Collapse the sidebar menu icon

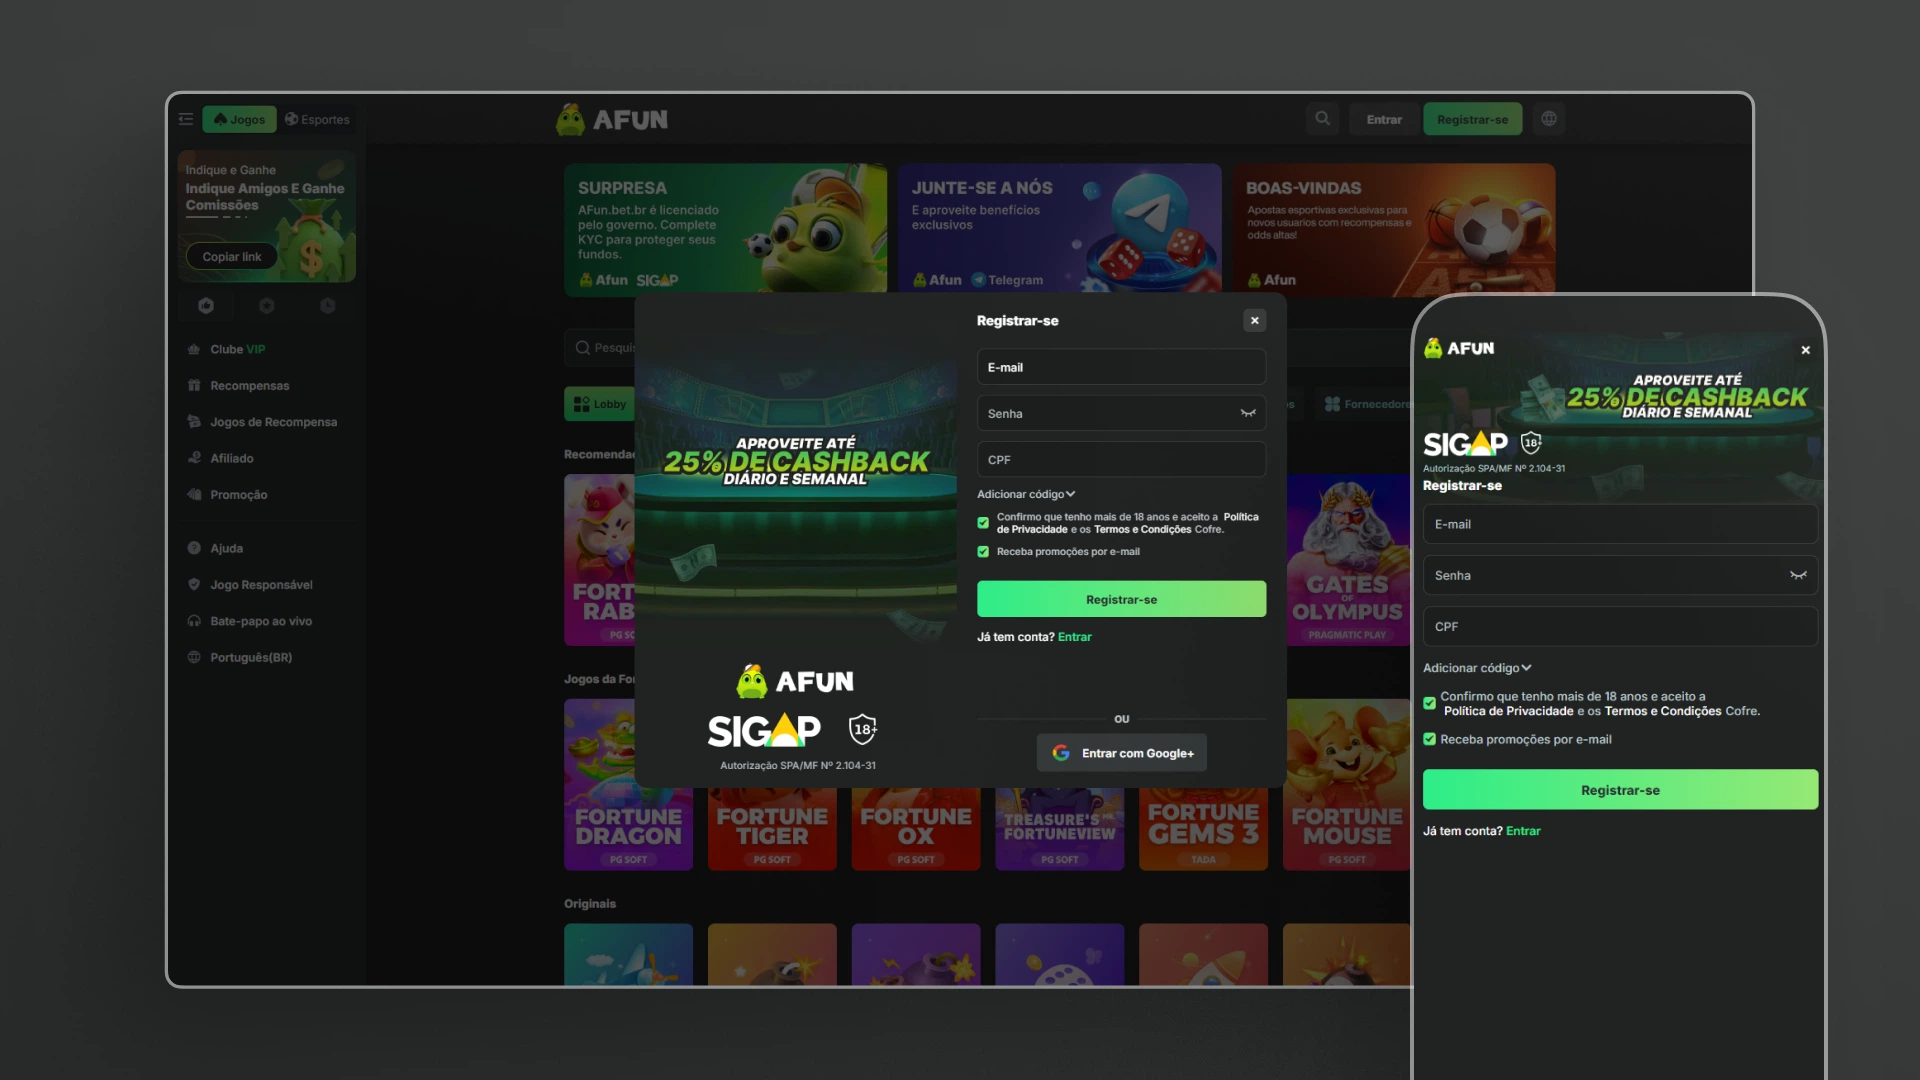click(186, 119)
